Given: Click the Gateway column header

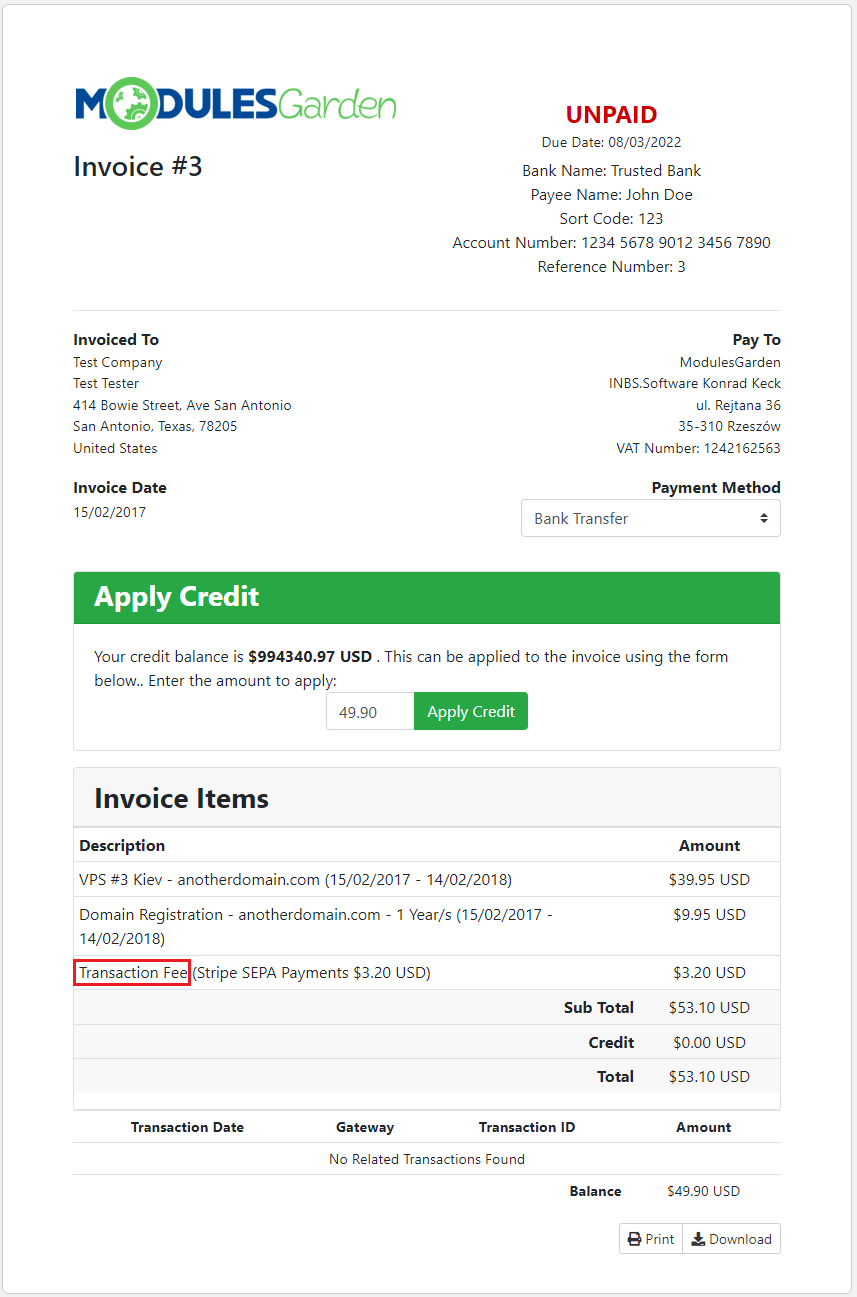Looking at the screenshot, I should click(x=365, y=1127).
